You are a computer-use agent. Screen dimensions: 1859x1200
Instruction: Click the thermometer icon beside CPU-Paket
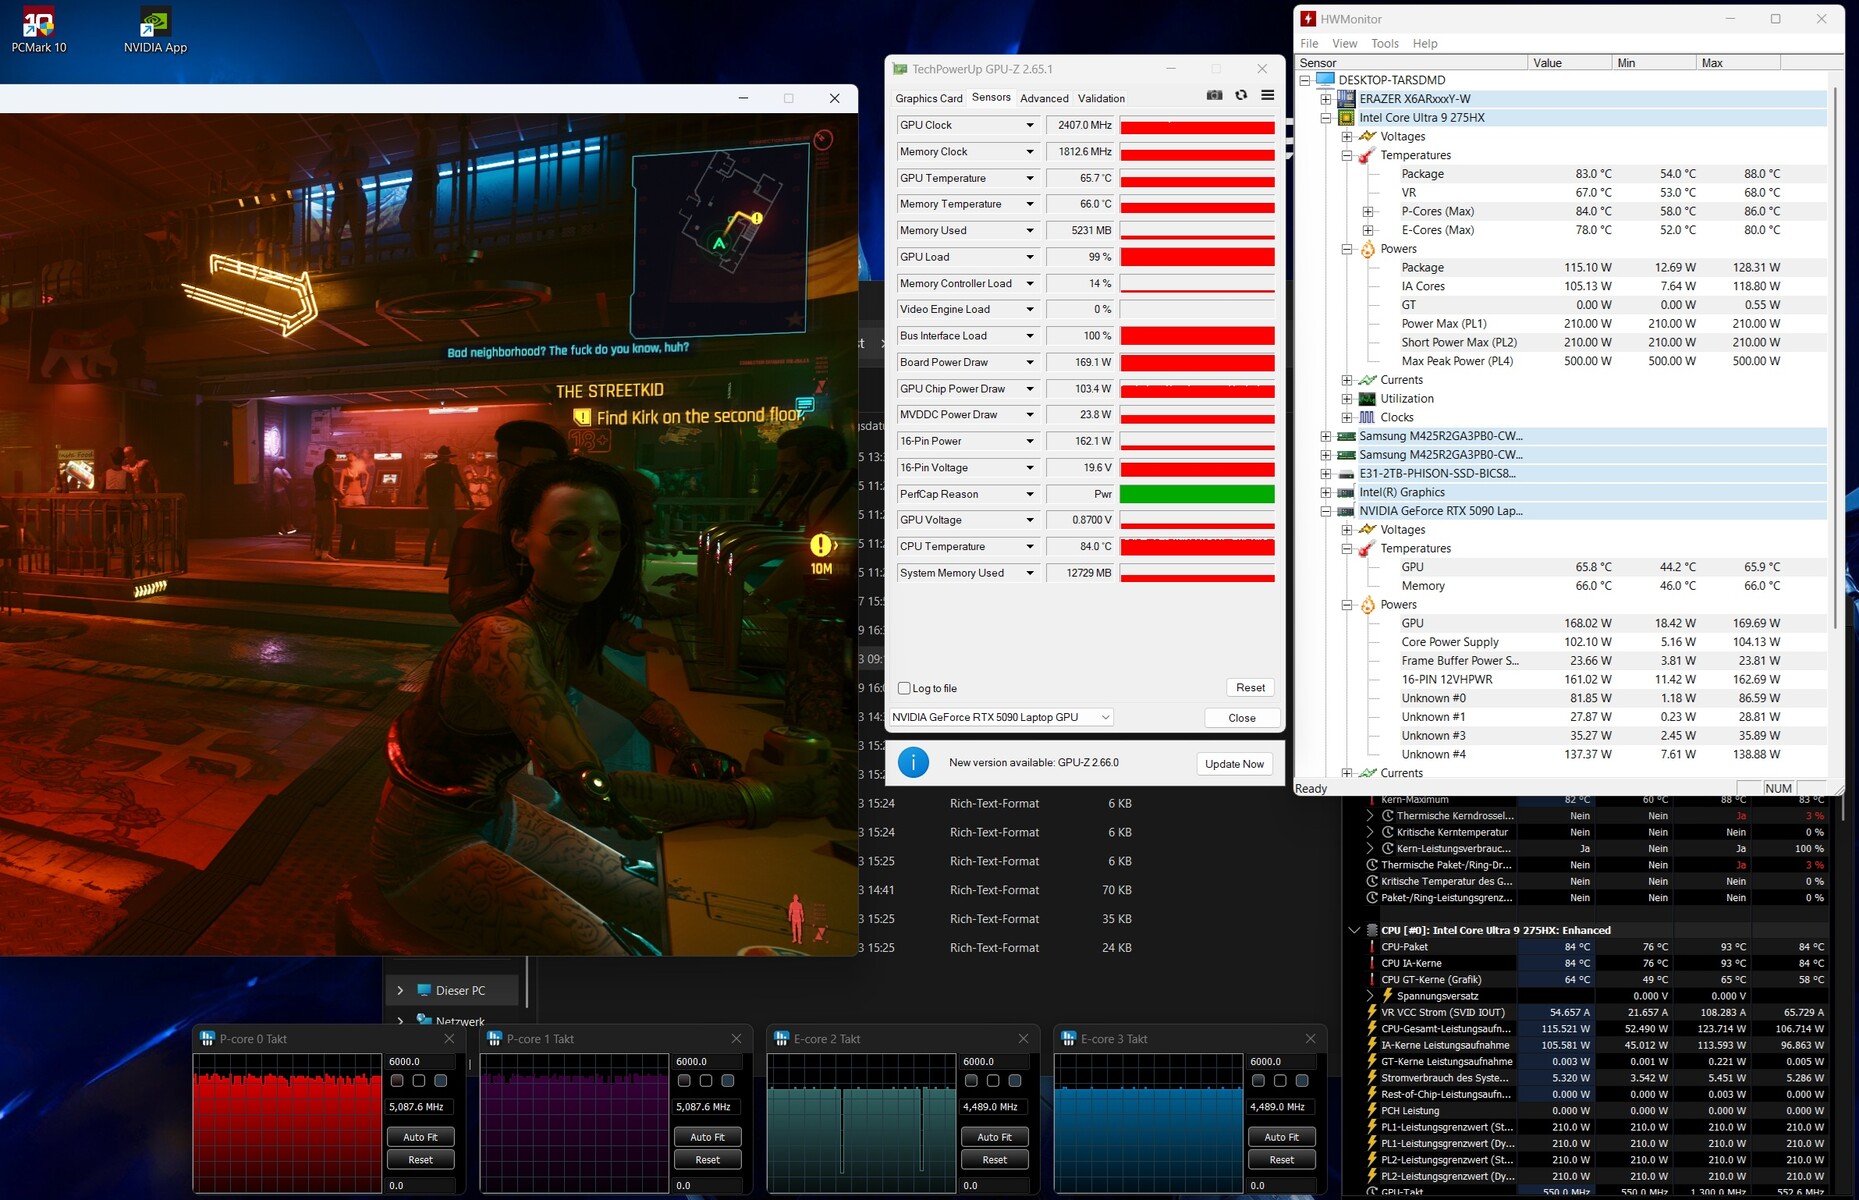(1372, 947)
